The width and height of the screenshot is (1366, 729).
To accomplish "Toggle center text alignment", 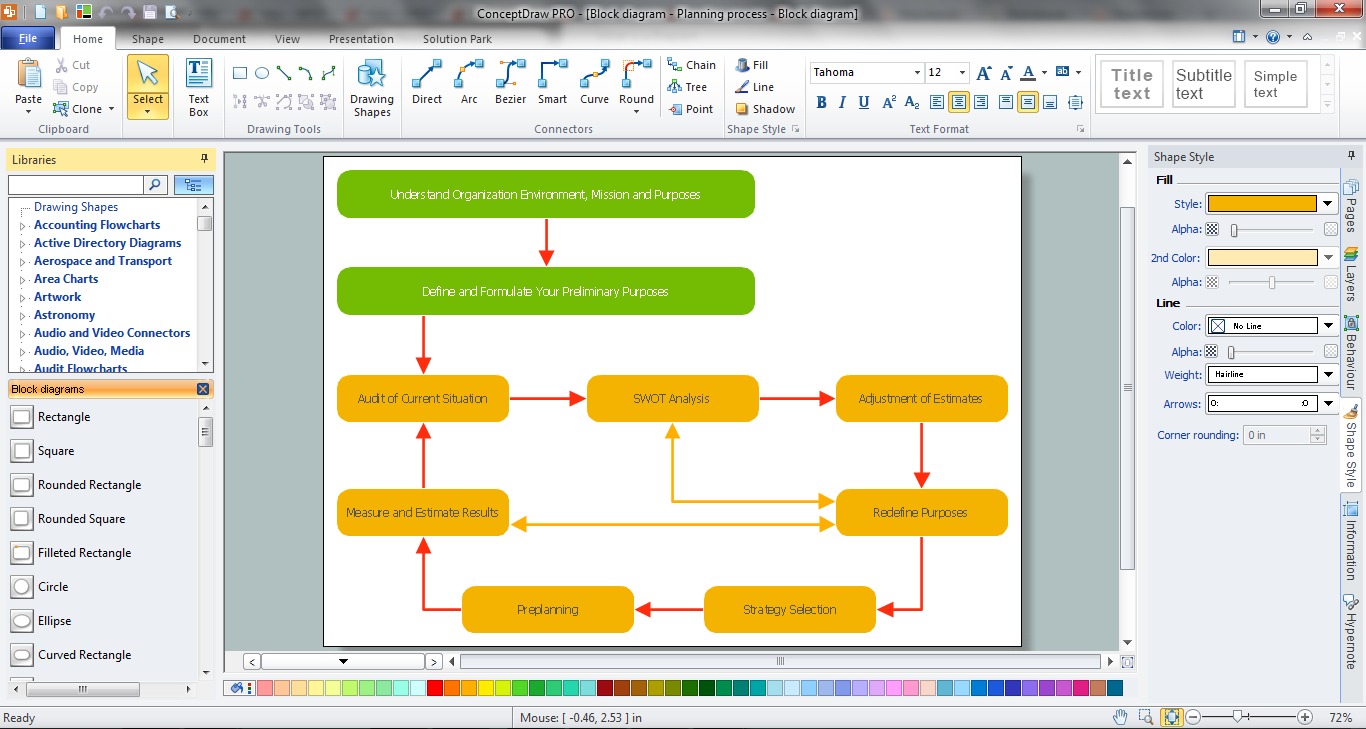I will (x=958, y=103).
